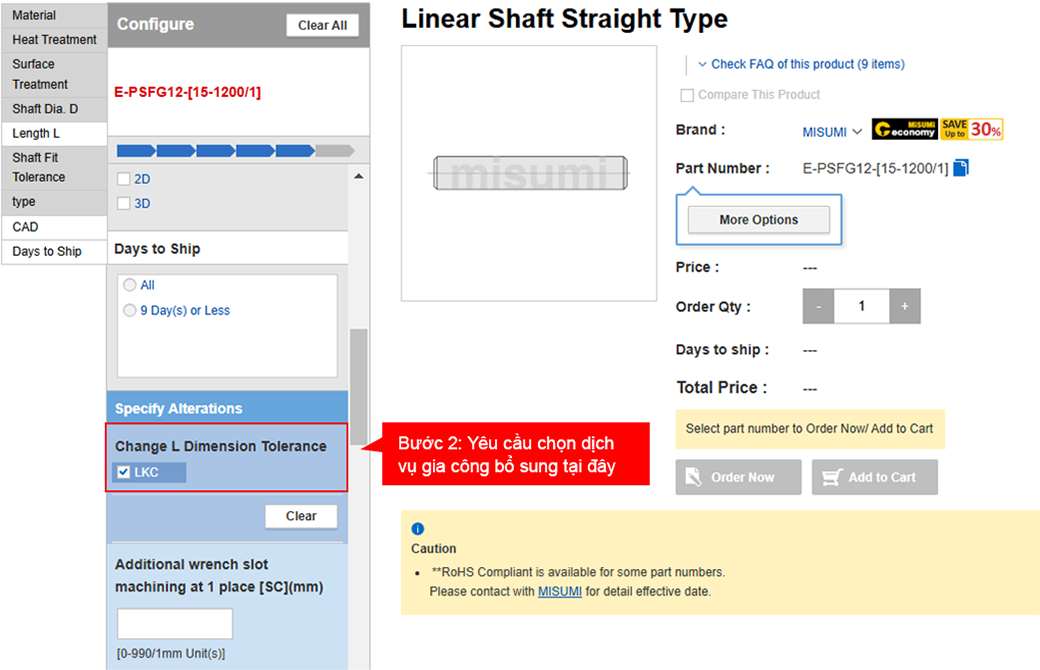Increase order quantity with plus button
Viewport: 1040px width, 670px height.
tap(904, 307)
